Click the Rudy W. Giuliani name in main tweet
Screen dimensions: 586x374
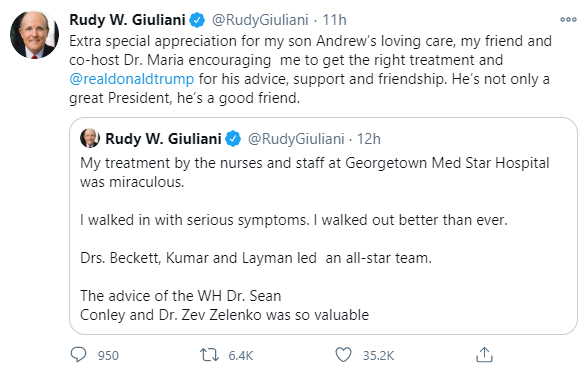point(127,20)
